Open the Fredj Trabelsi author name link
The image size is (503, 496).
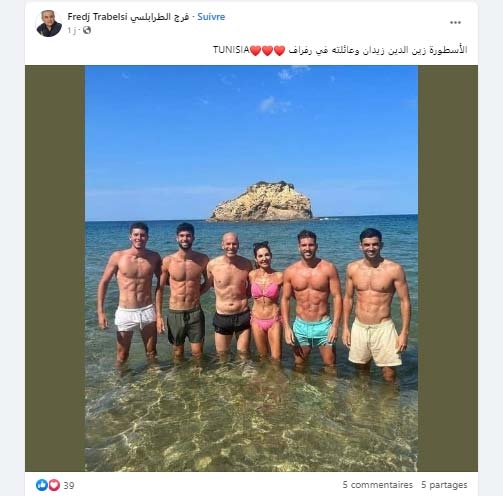(97, 17)
